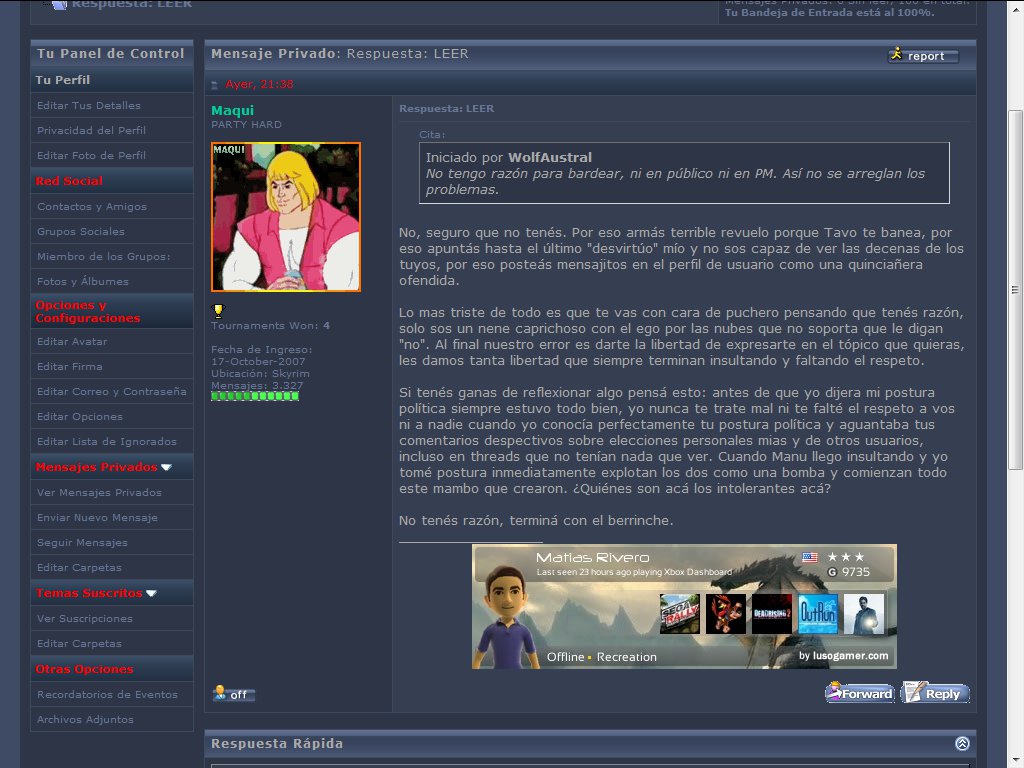Click the Otras Opciones section header
1024x768 pixels.
pos(112,669)
